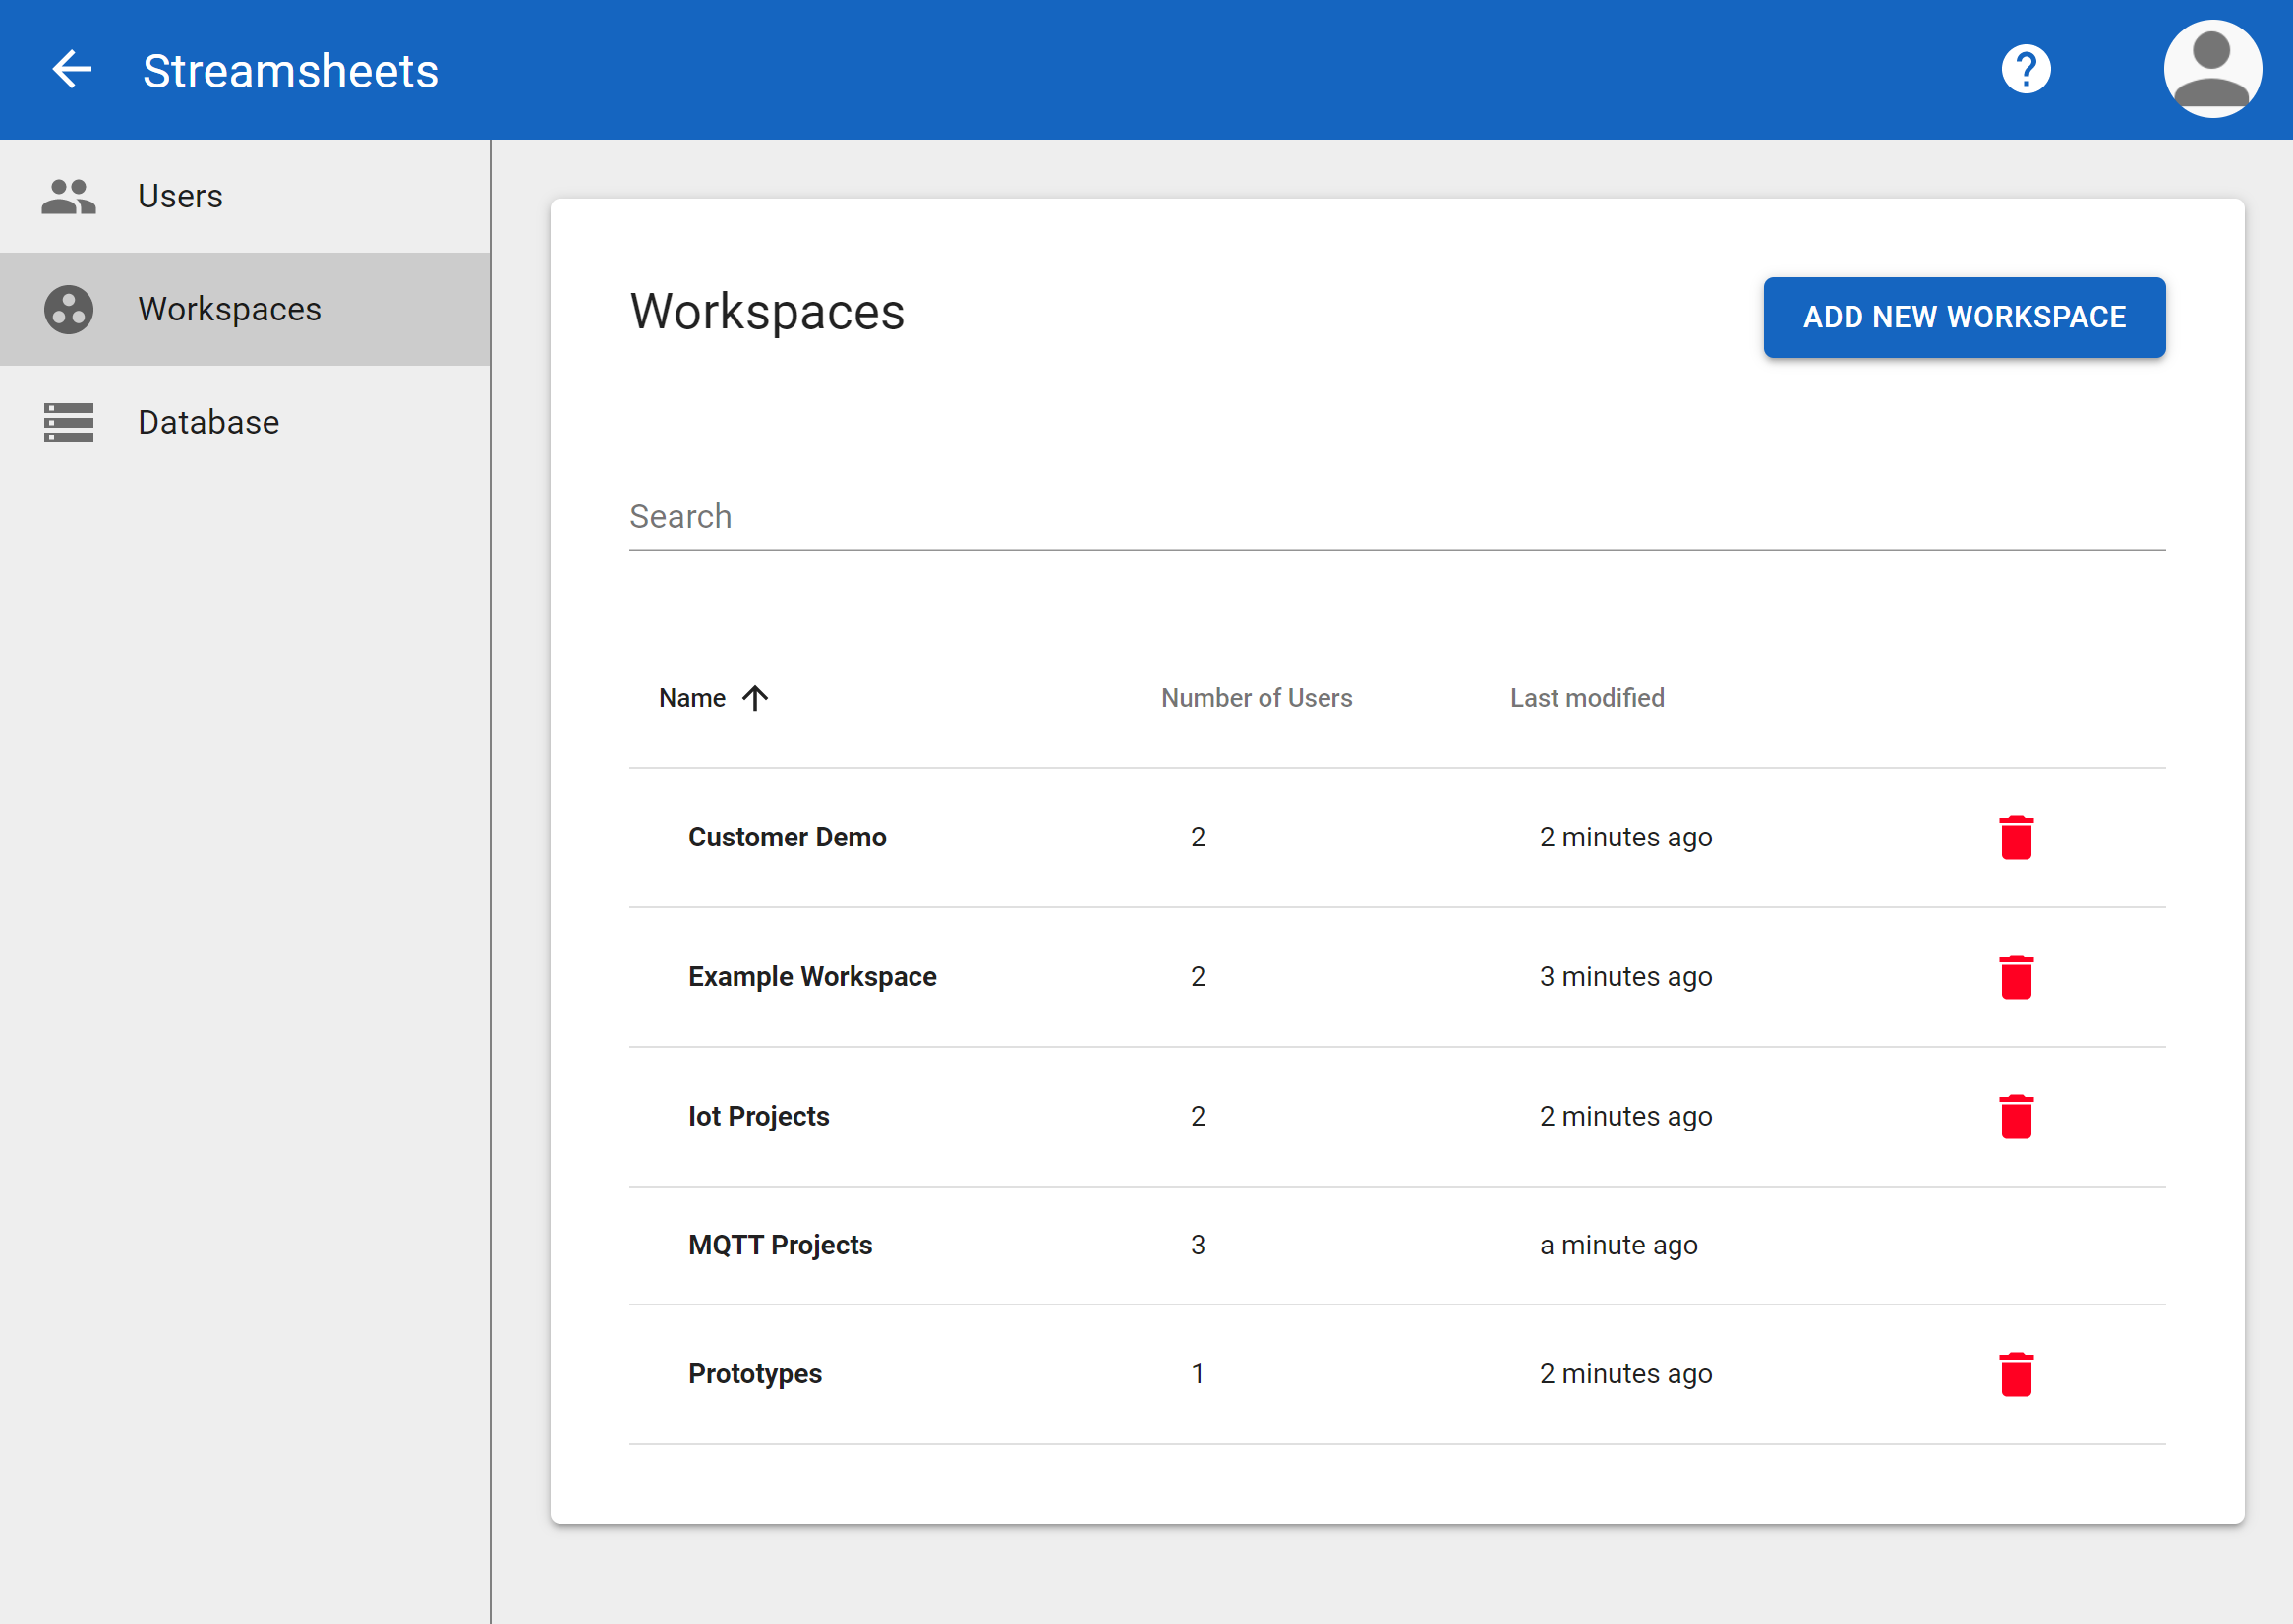Open the help question mark icon

[2025, 70]
